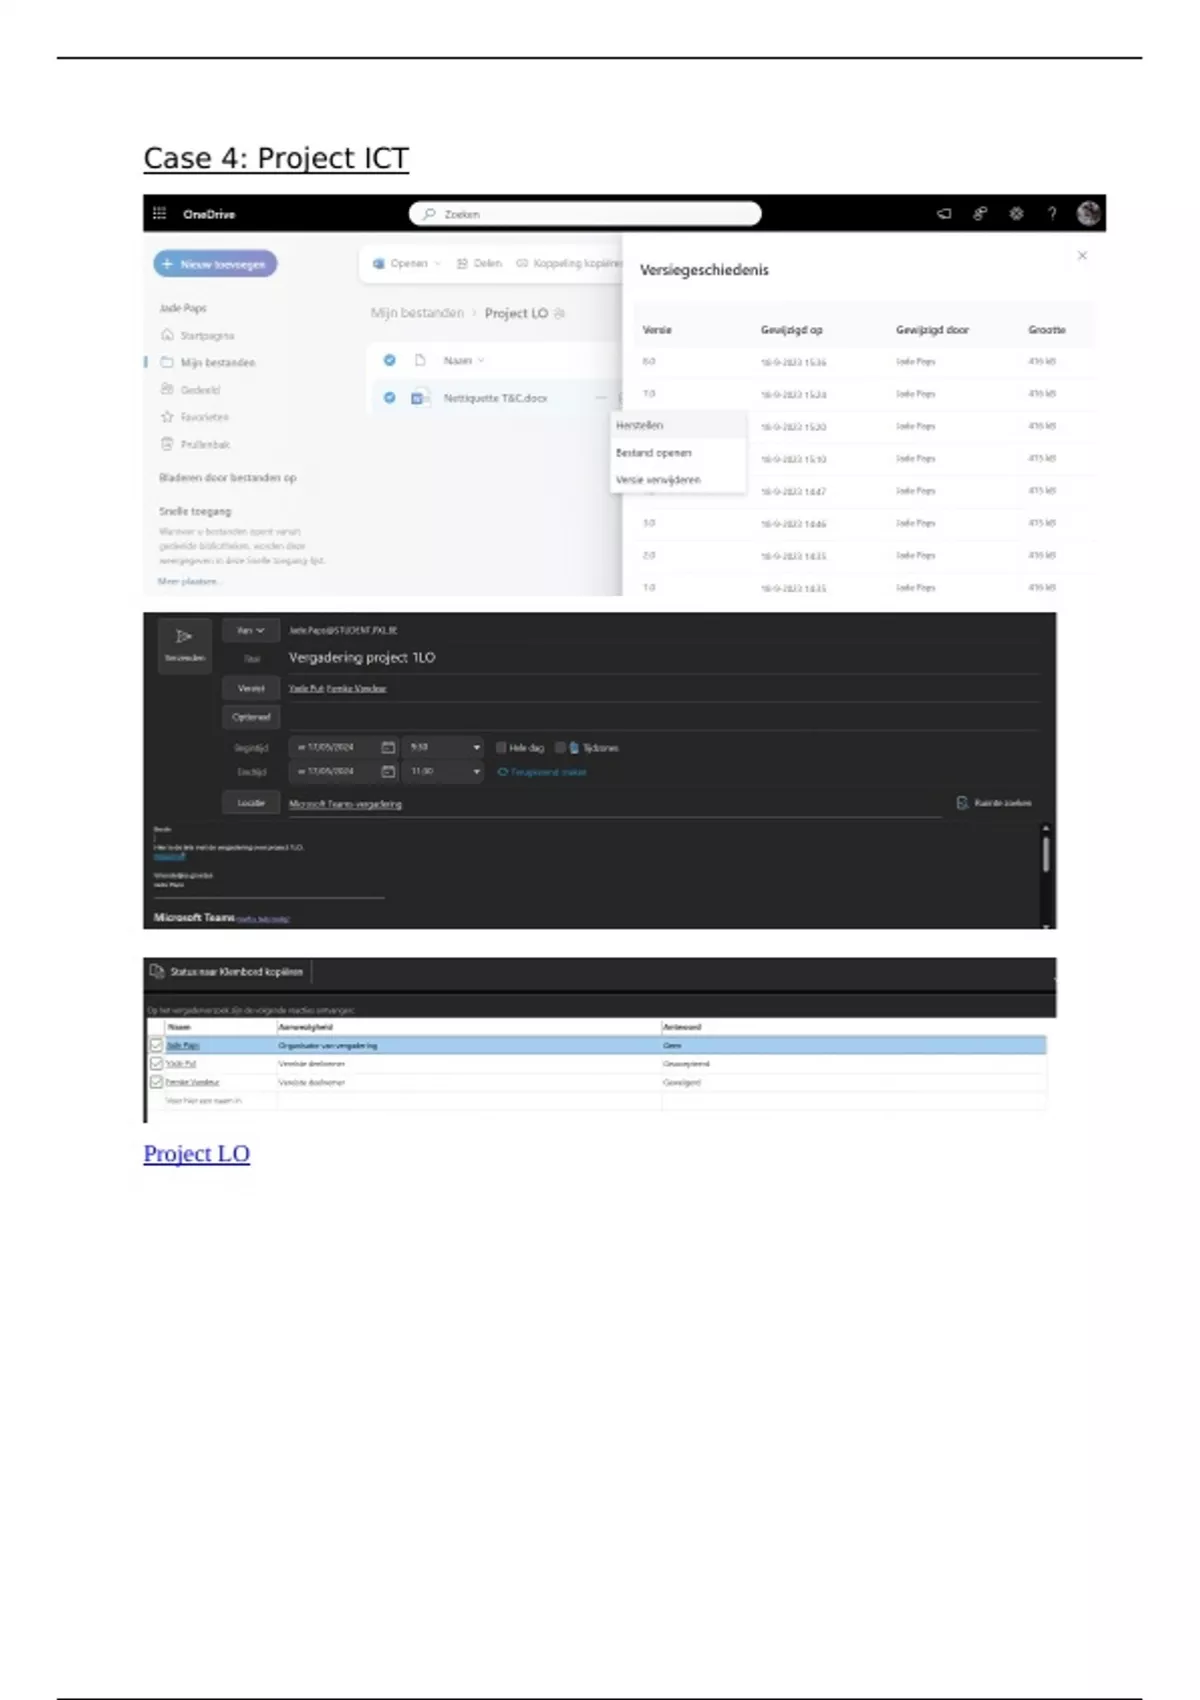This screenshot has width=1200, height=1700.
Task: Open the start time 9:30 dropdown
Action: click(476, 747)
